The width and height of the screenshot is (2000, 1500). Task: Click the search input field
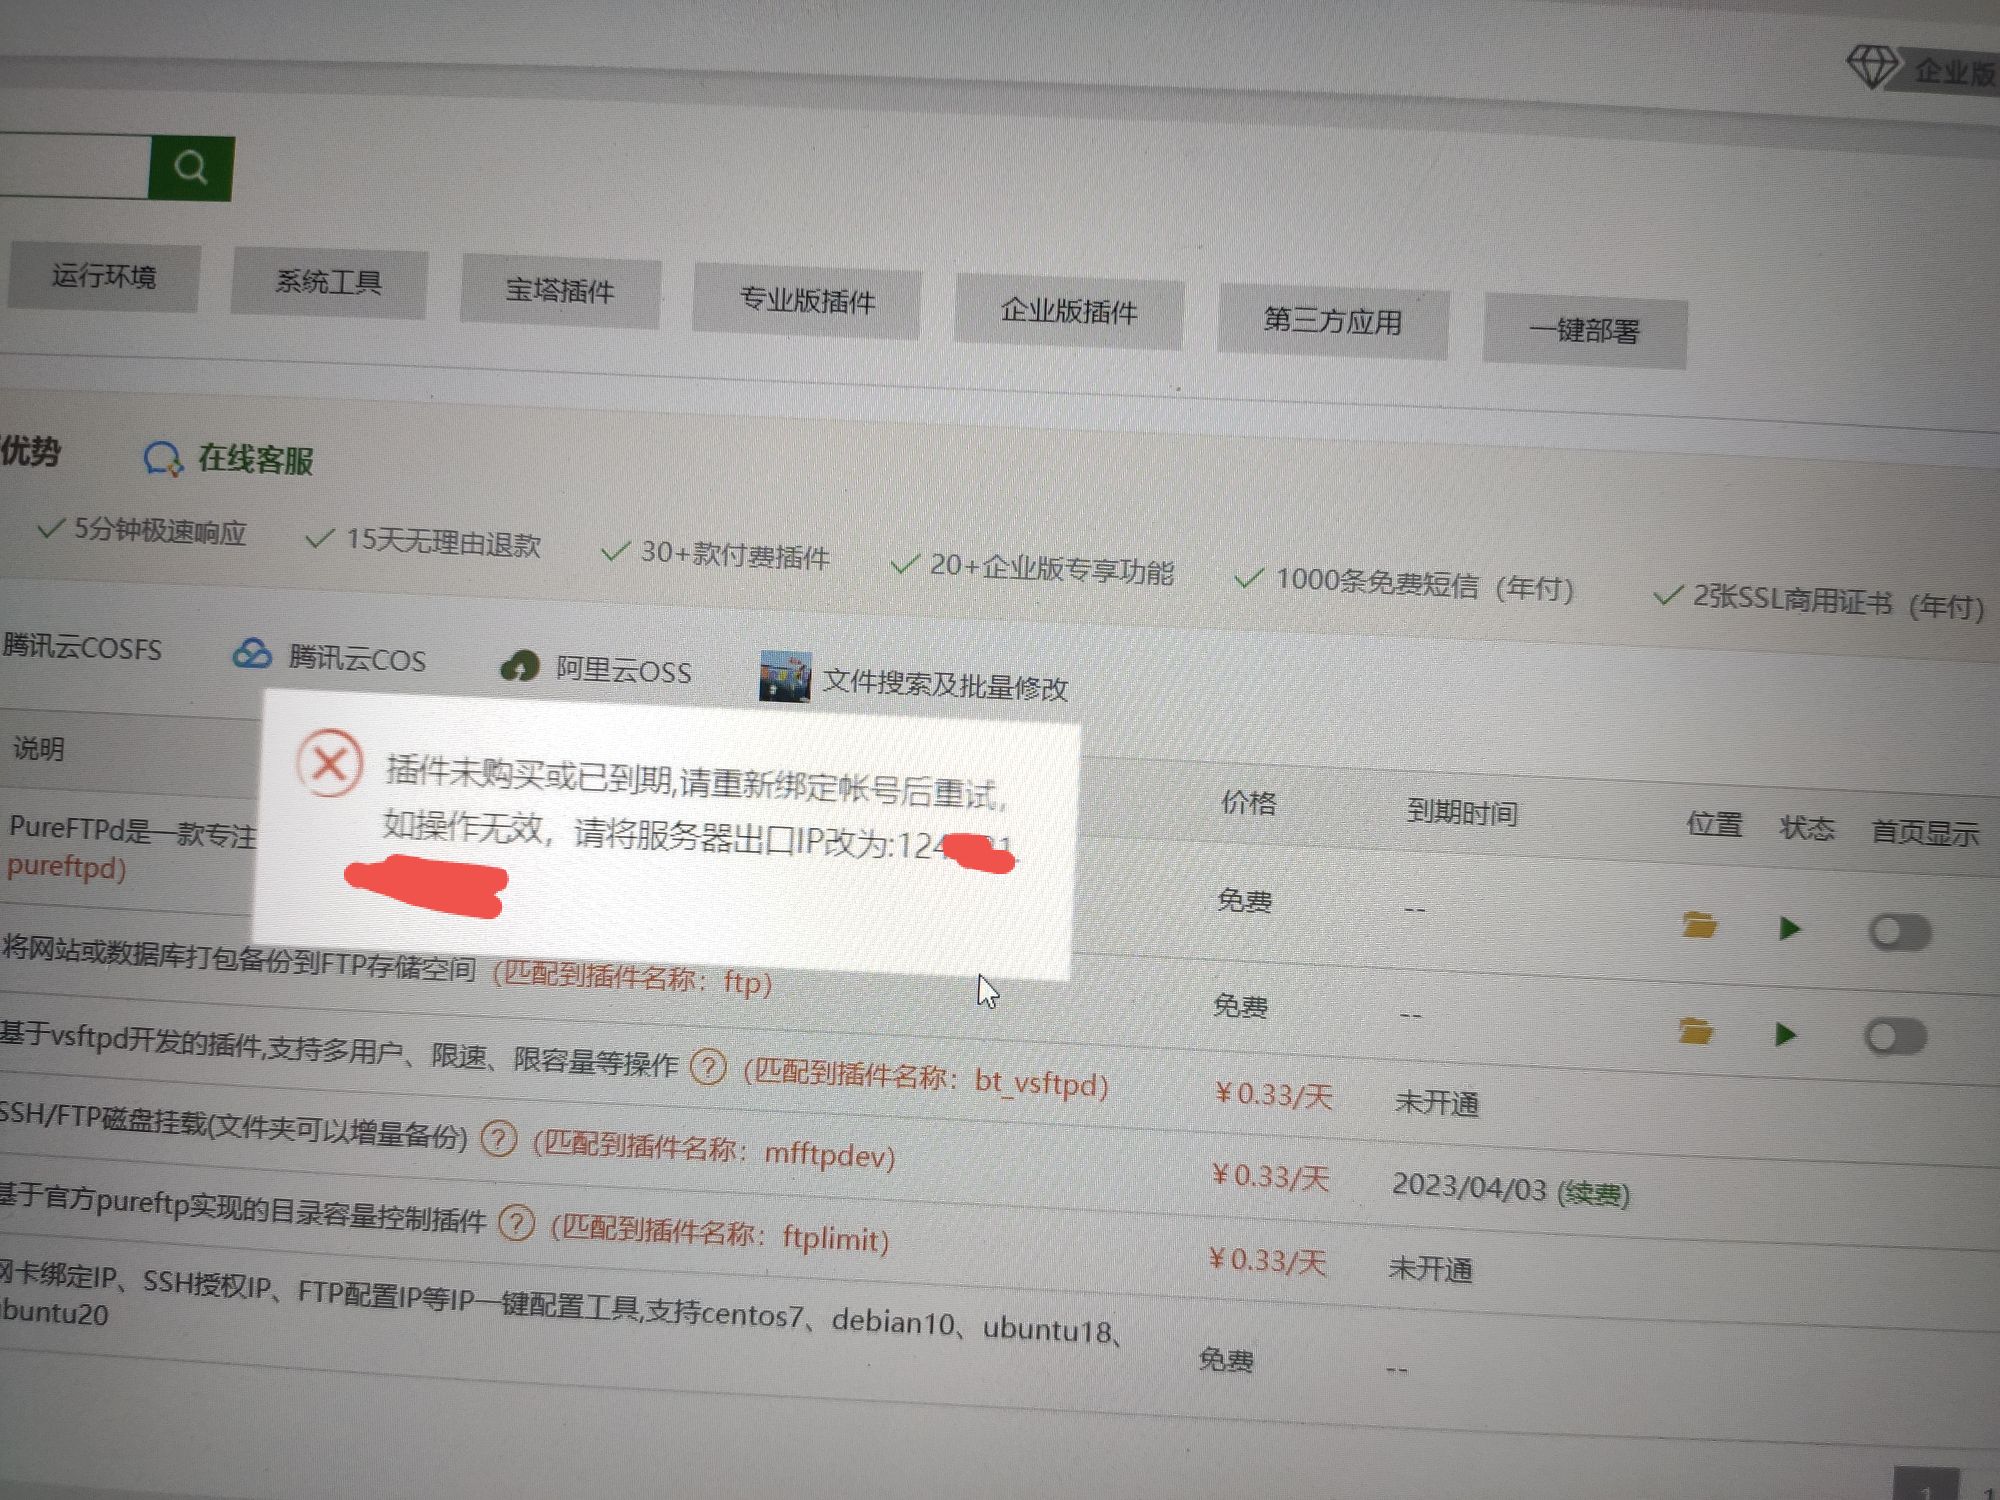coord(74,165)
